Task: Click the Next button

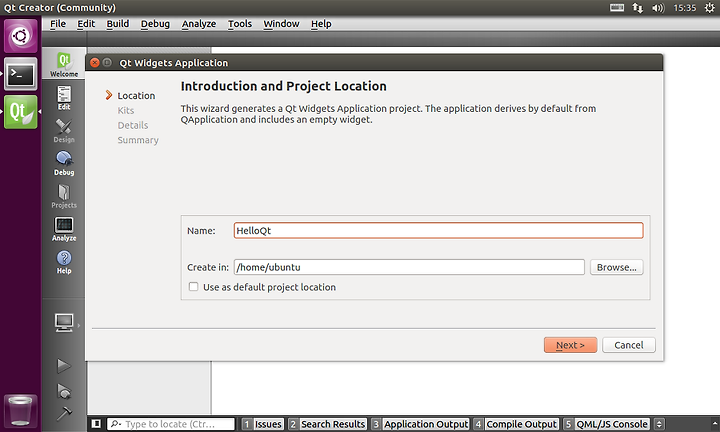Action: (x=570, y=345)
